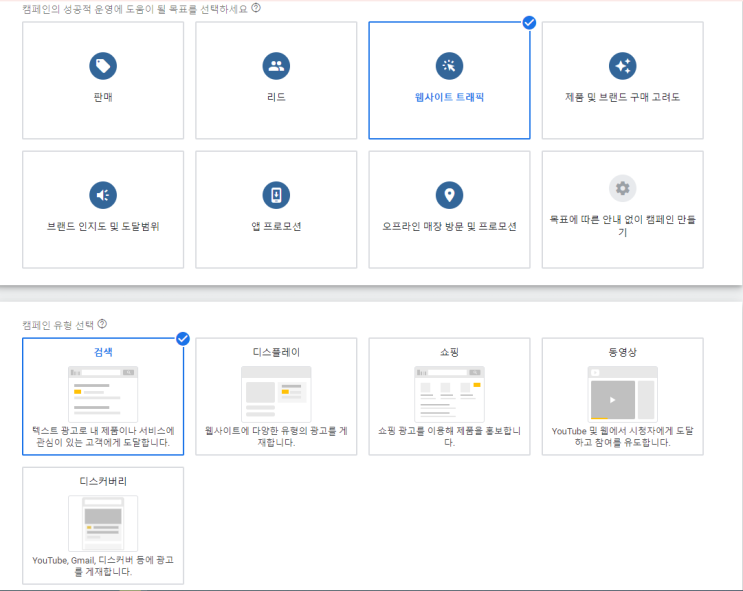The height and width of the screenshot is (591, 743).
Task: Open help icon next to goal selection heading
Action: [x=256, y=8]
